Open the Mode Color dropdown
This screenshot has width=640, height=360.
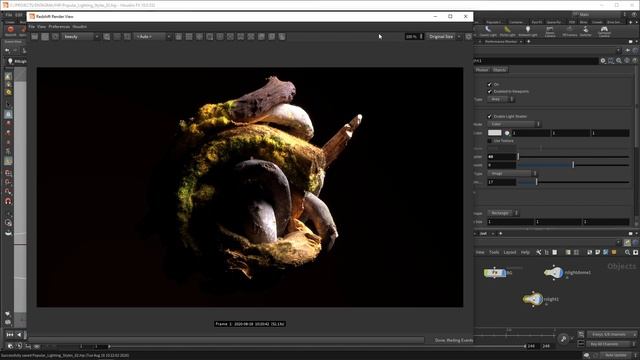tap(514, 124)
